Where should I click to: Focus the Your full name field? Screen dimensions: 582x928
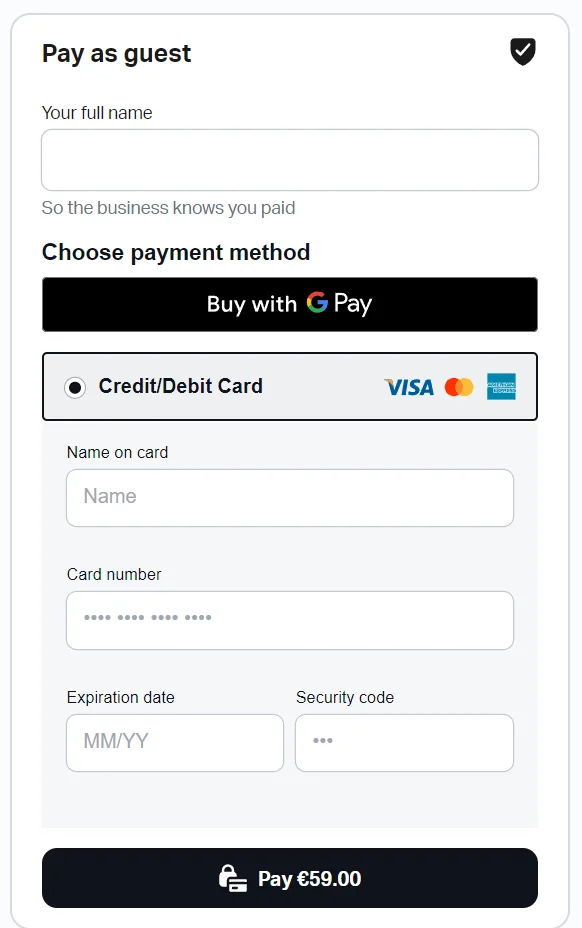290,160
